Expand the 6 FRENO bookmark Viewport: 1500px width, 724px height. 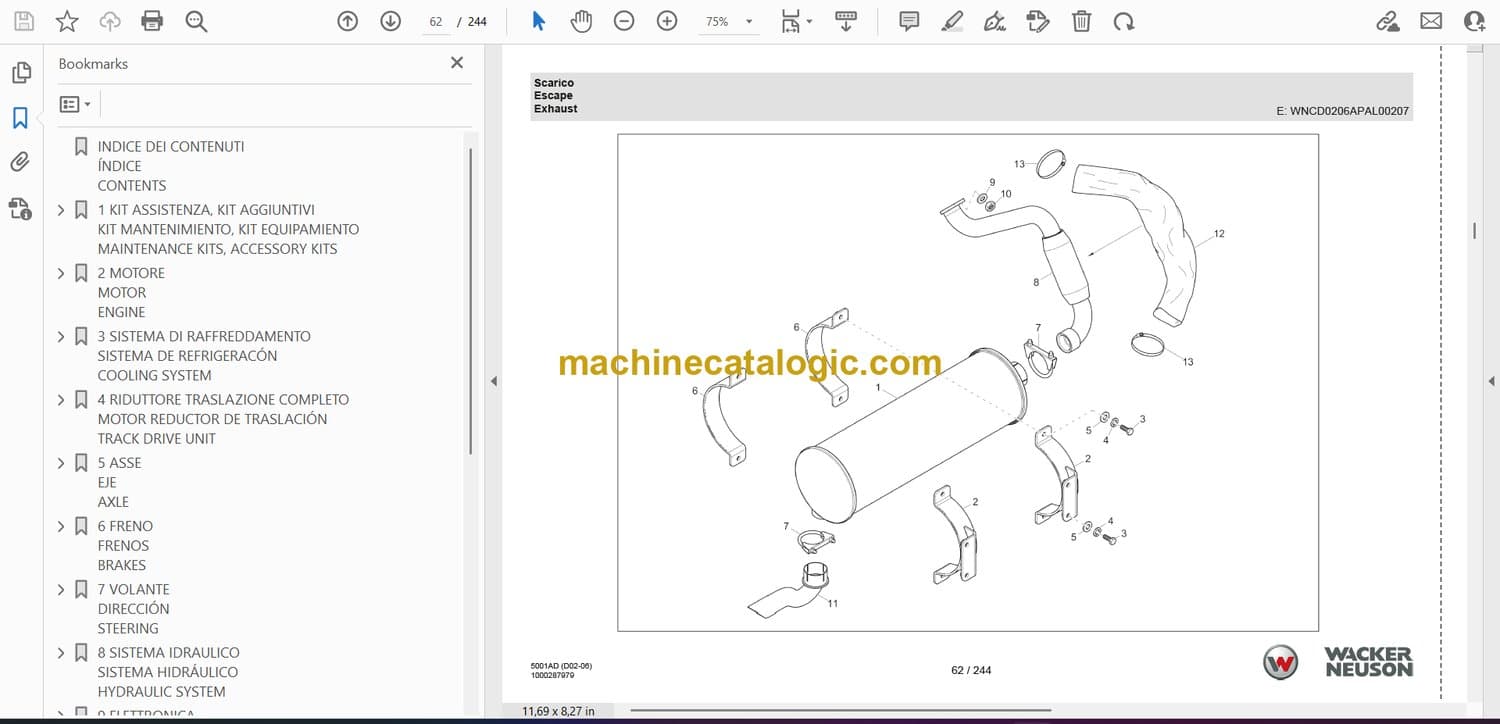tap(61, 526)
